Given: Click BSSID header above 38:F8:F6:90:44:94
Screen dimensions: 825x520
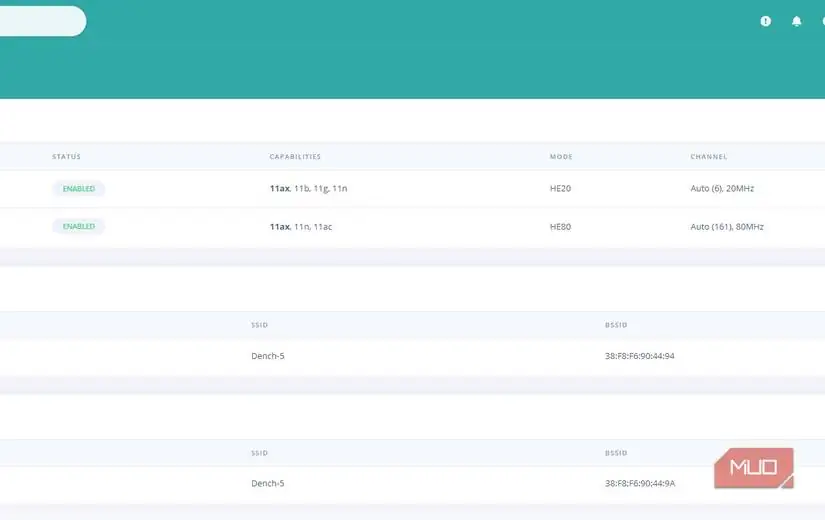Looking at the screenshot, I should tap(616, 325).
